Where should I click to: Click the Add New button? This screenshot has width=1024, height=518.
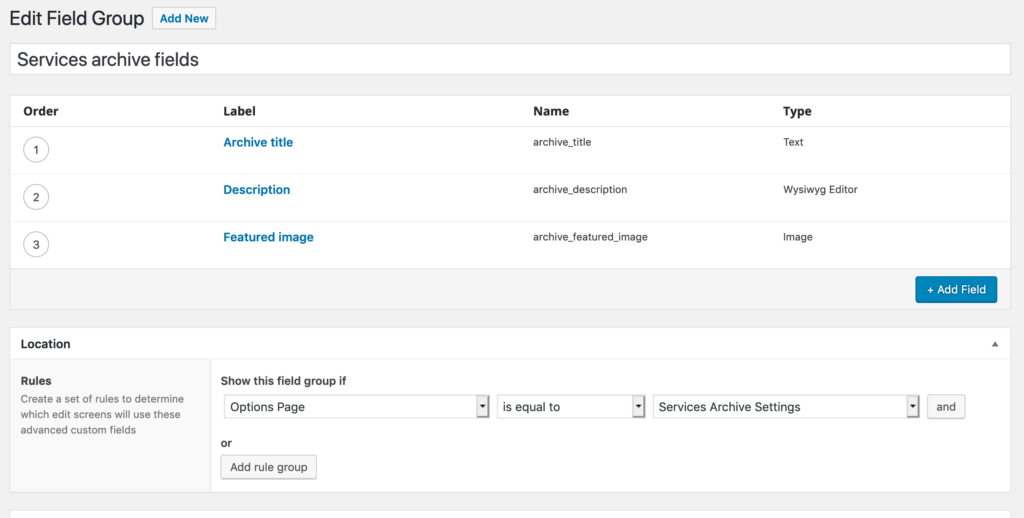point(184,18)
